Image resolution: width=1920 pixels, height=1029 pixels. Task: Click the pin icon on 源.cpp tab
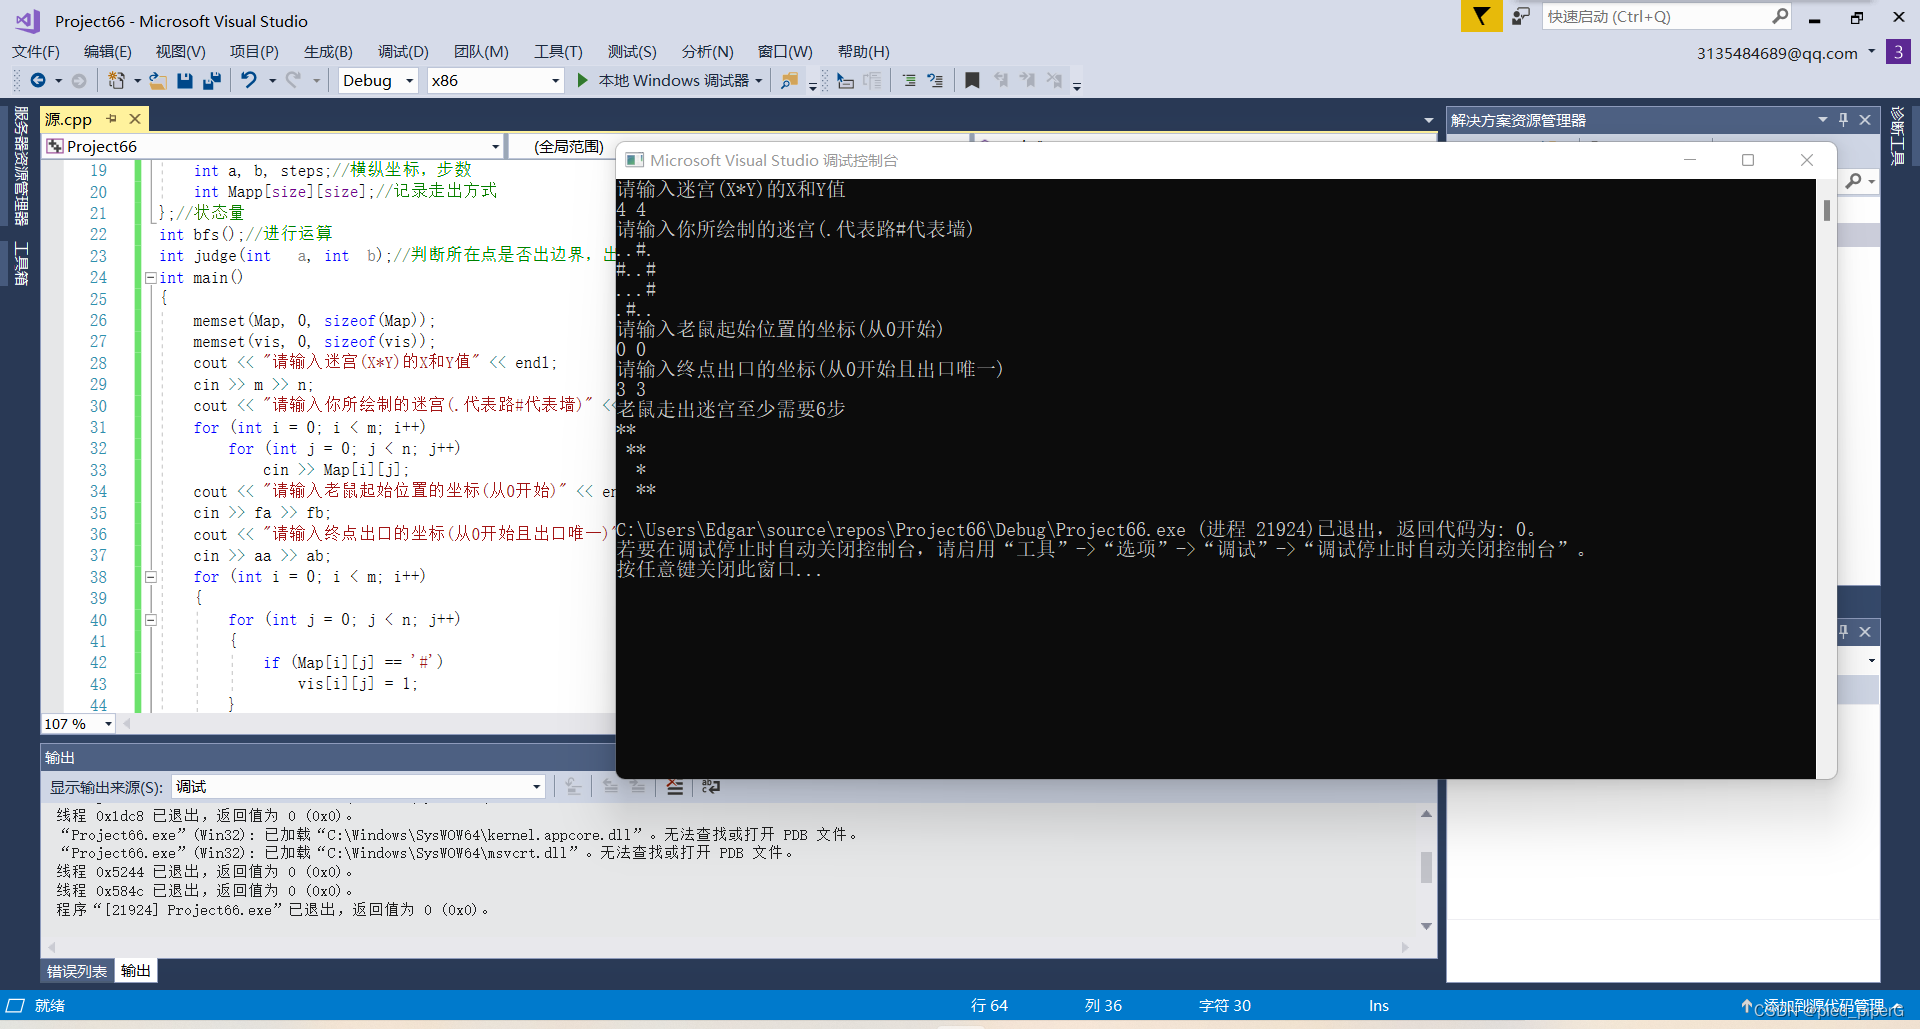pyautogui.click(x=112, y=119)
